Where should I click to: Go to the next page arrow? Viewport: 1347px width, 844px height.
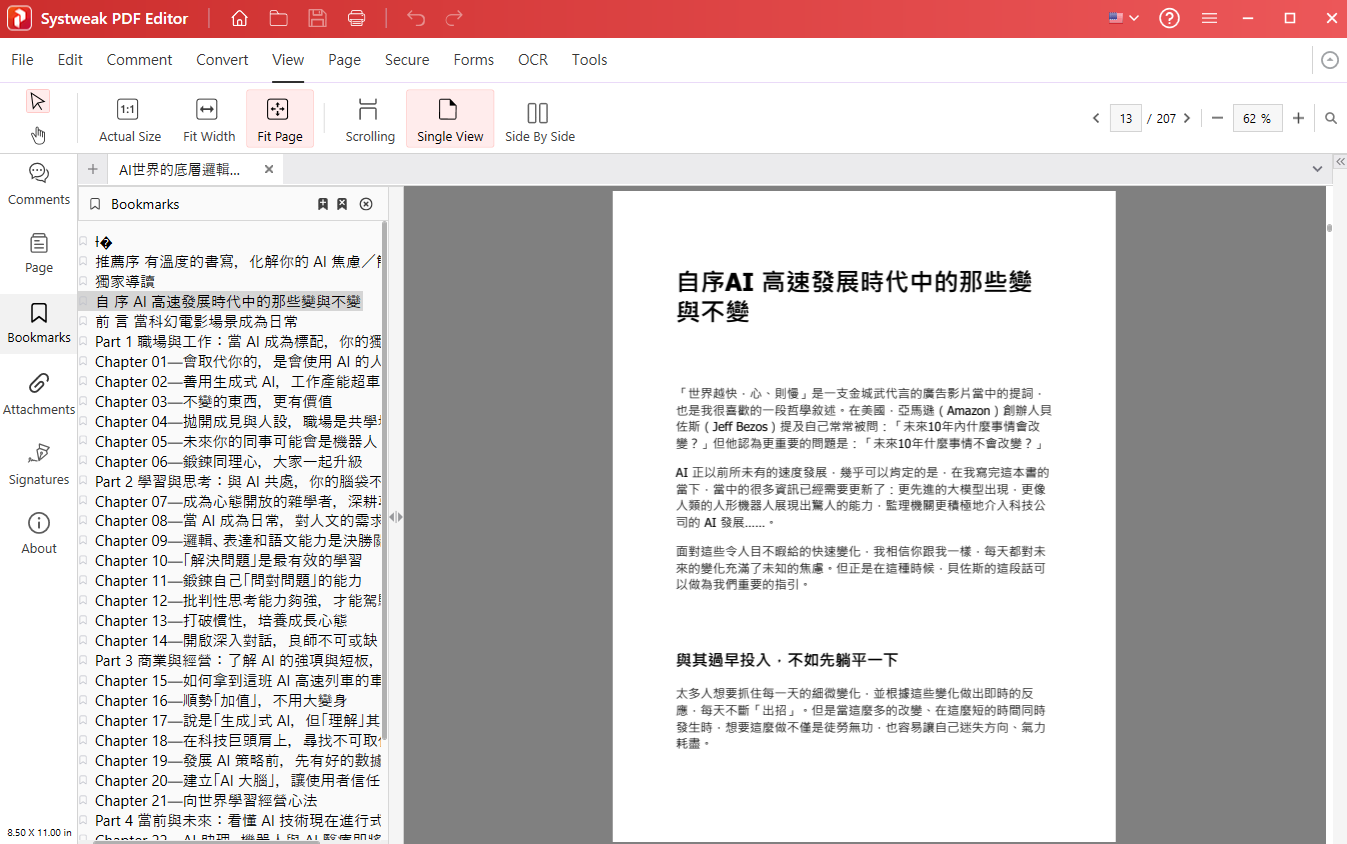(1187, 118)
